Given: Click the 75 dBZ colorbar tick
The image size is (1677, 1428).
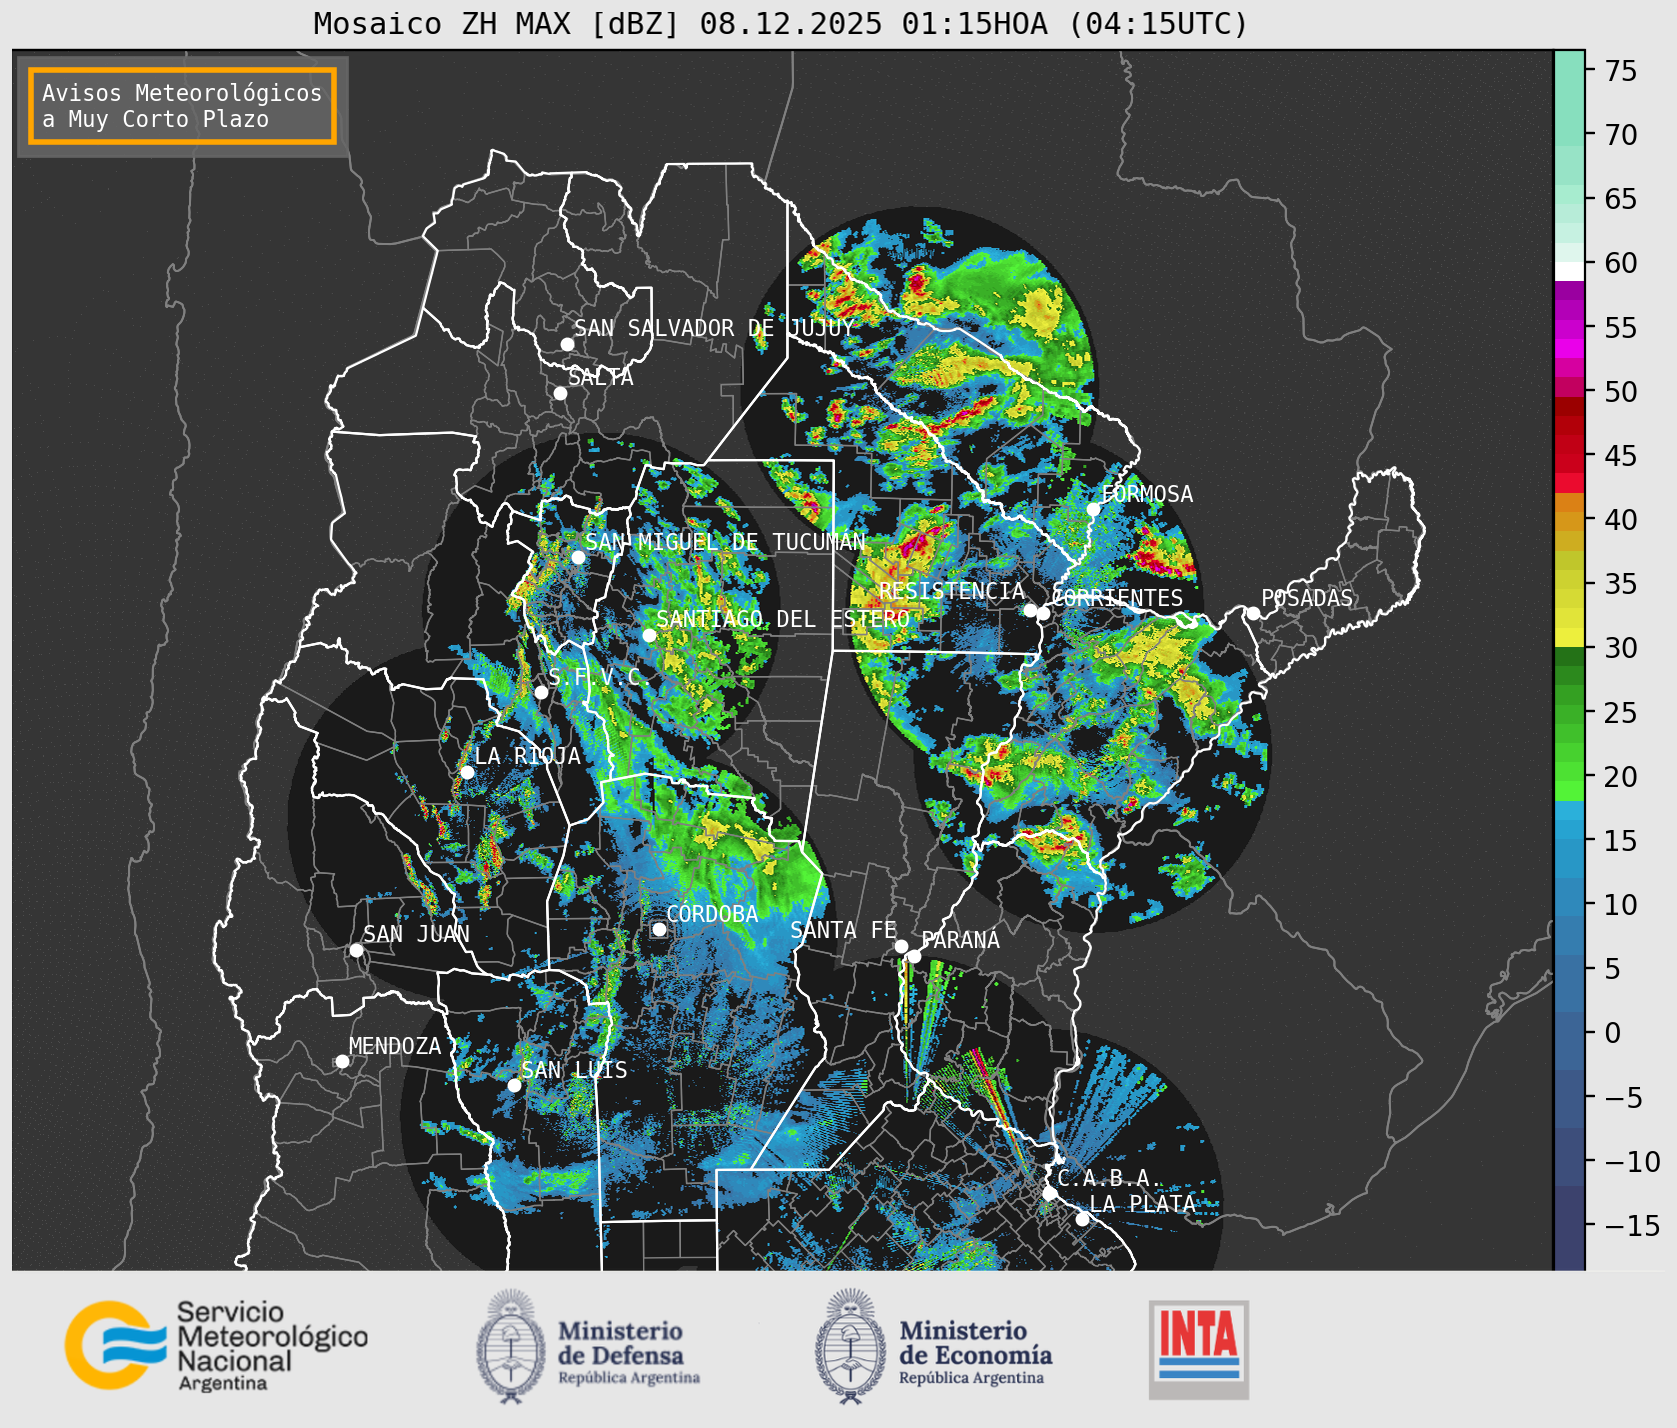Looking at the screenshot, I should [x=1621, y=71].
